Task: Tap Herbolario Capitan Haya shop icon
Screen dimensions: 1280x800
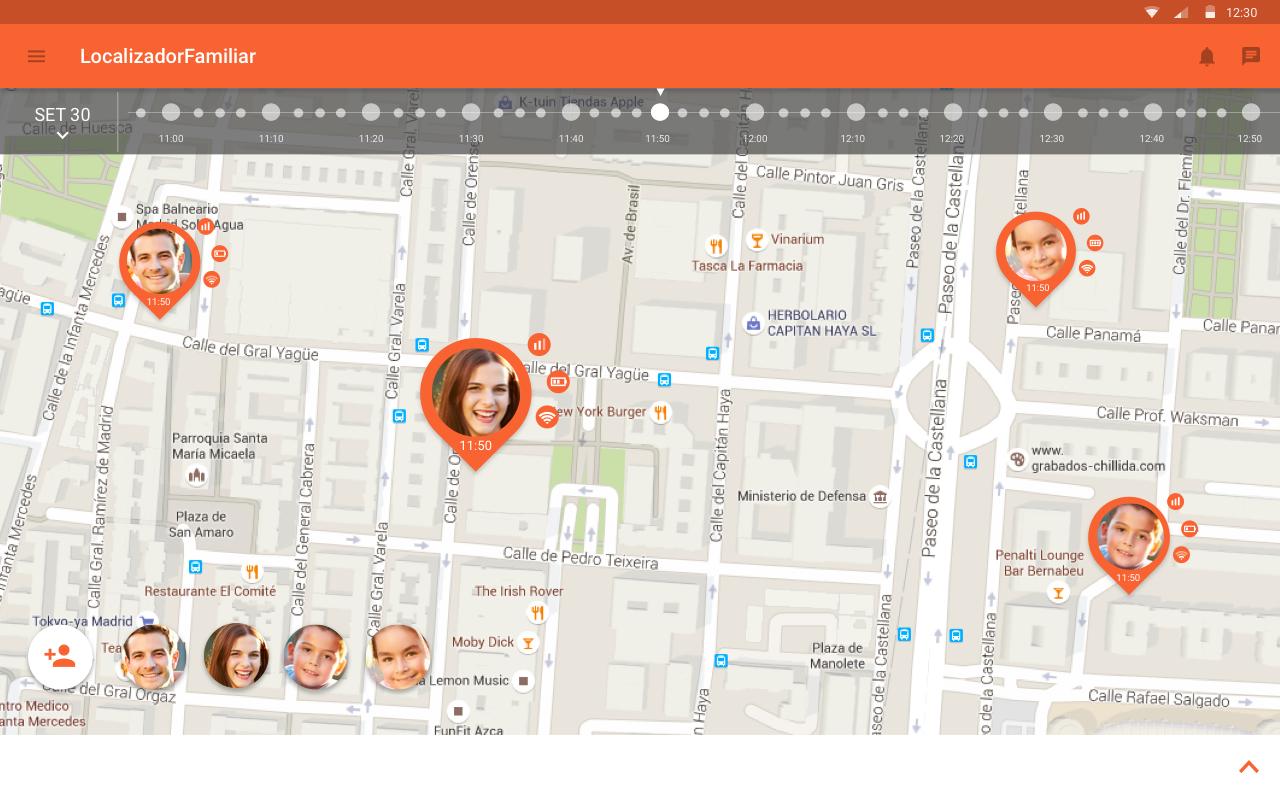Action: [753, 323]
